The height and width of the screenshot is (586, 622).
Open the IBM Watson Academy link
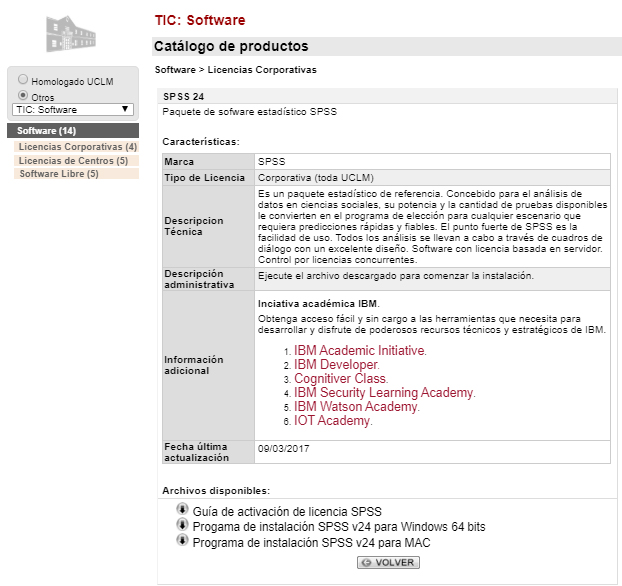click(356, 407)
